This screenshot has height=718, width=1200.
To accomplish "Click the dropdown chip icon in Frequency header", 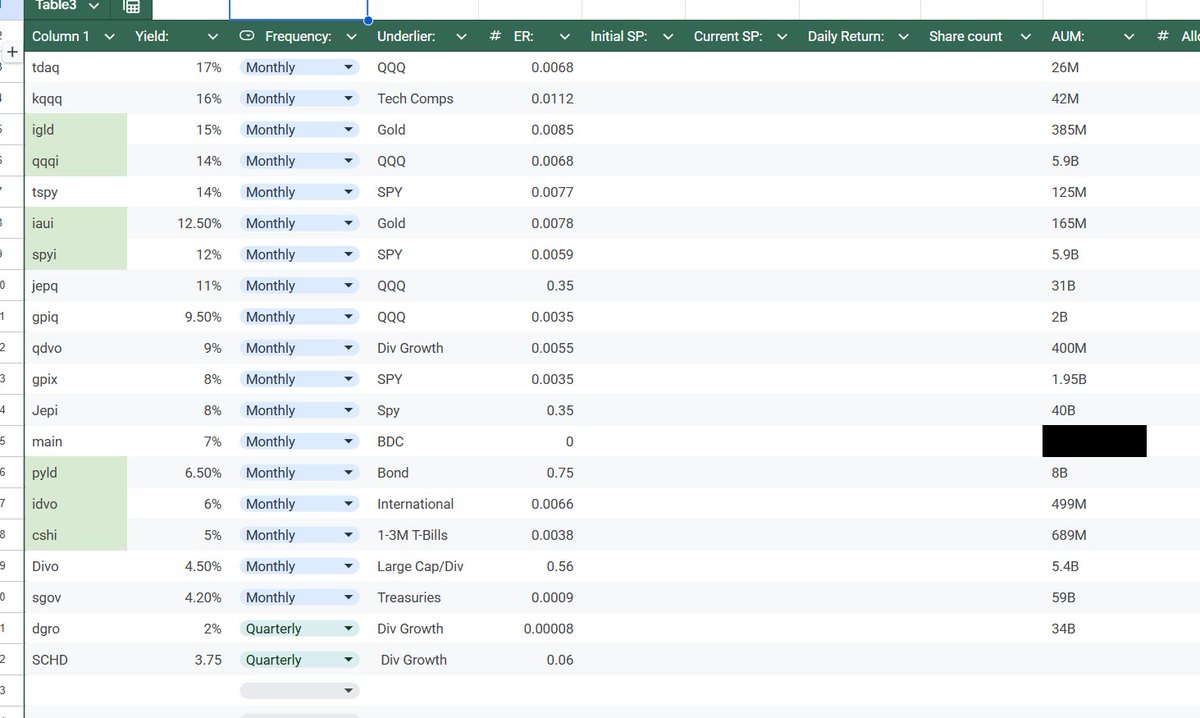I will coord(247,36).
